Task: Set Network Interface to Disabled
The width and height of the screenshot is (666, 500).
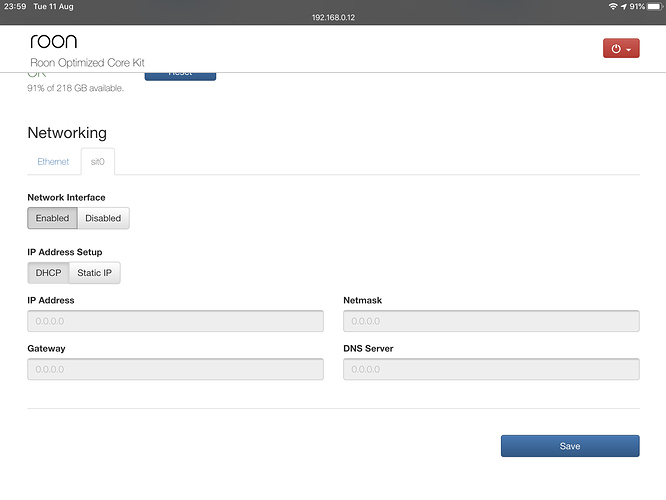Action: pos(103,218)
